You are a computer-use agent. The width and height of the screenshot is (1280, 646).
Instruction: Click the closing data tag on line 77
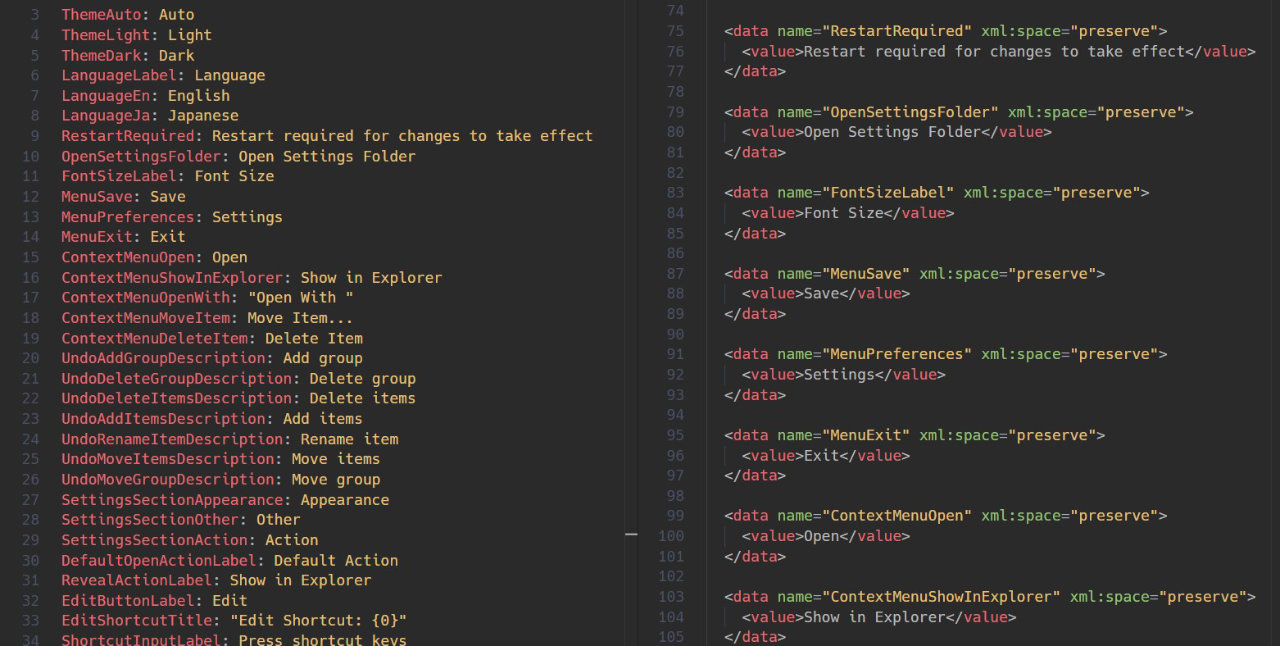[755, 71]
